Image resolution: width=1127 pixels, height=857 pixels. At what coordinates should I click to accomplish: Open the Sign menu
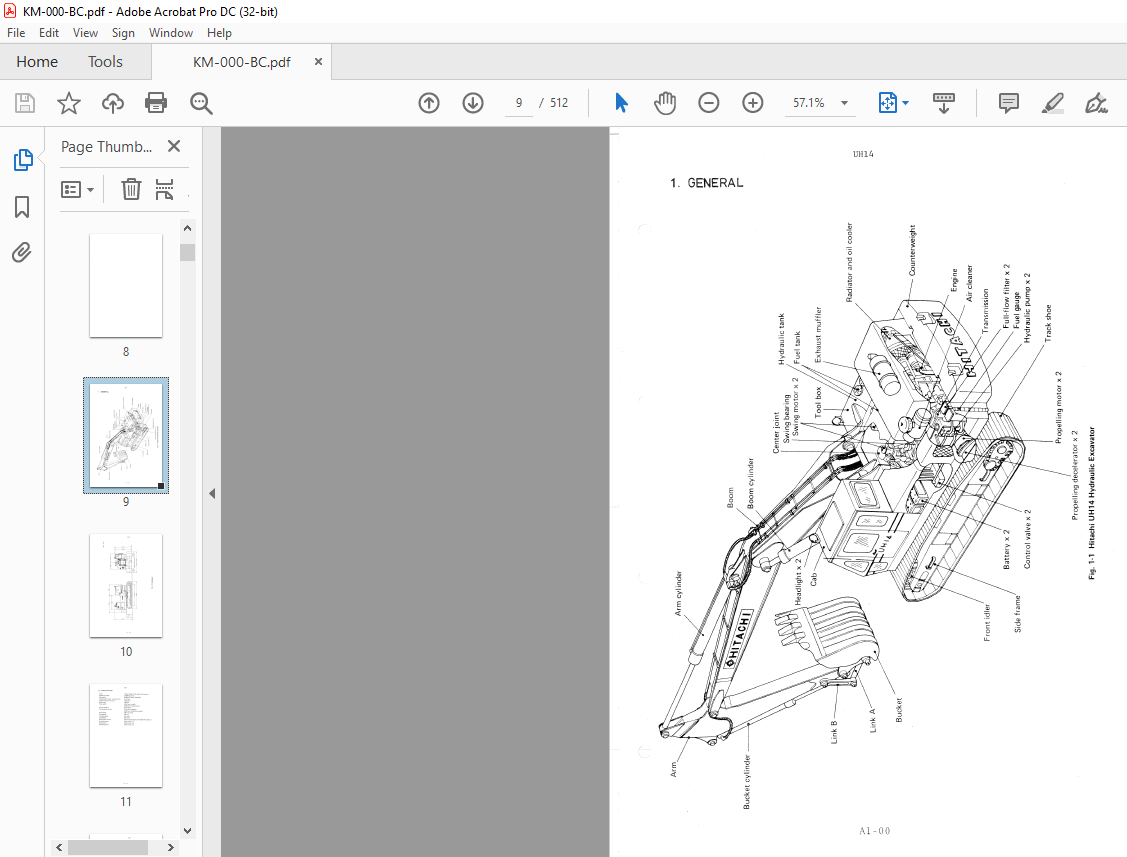point(123,32)
